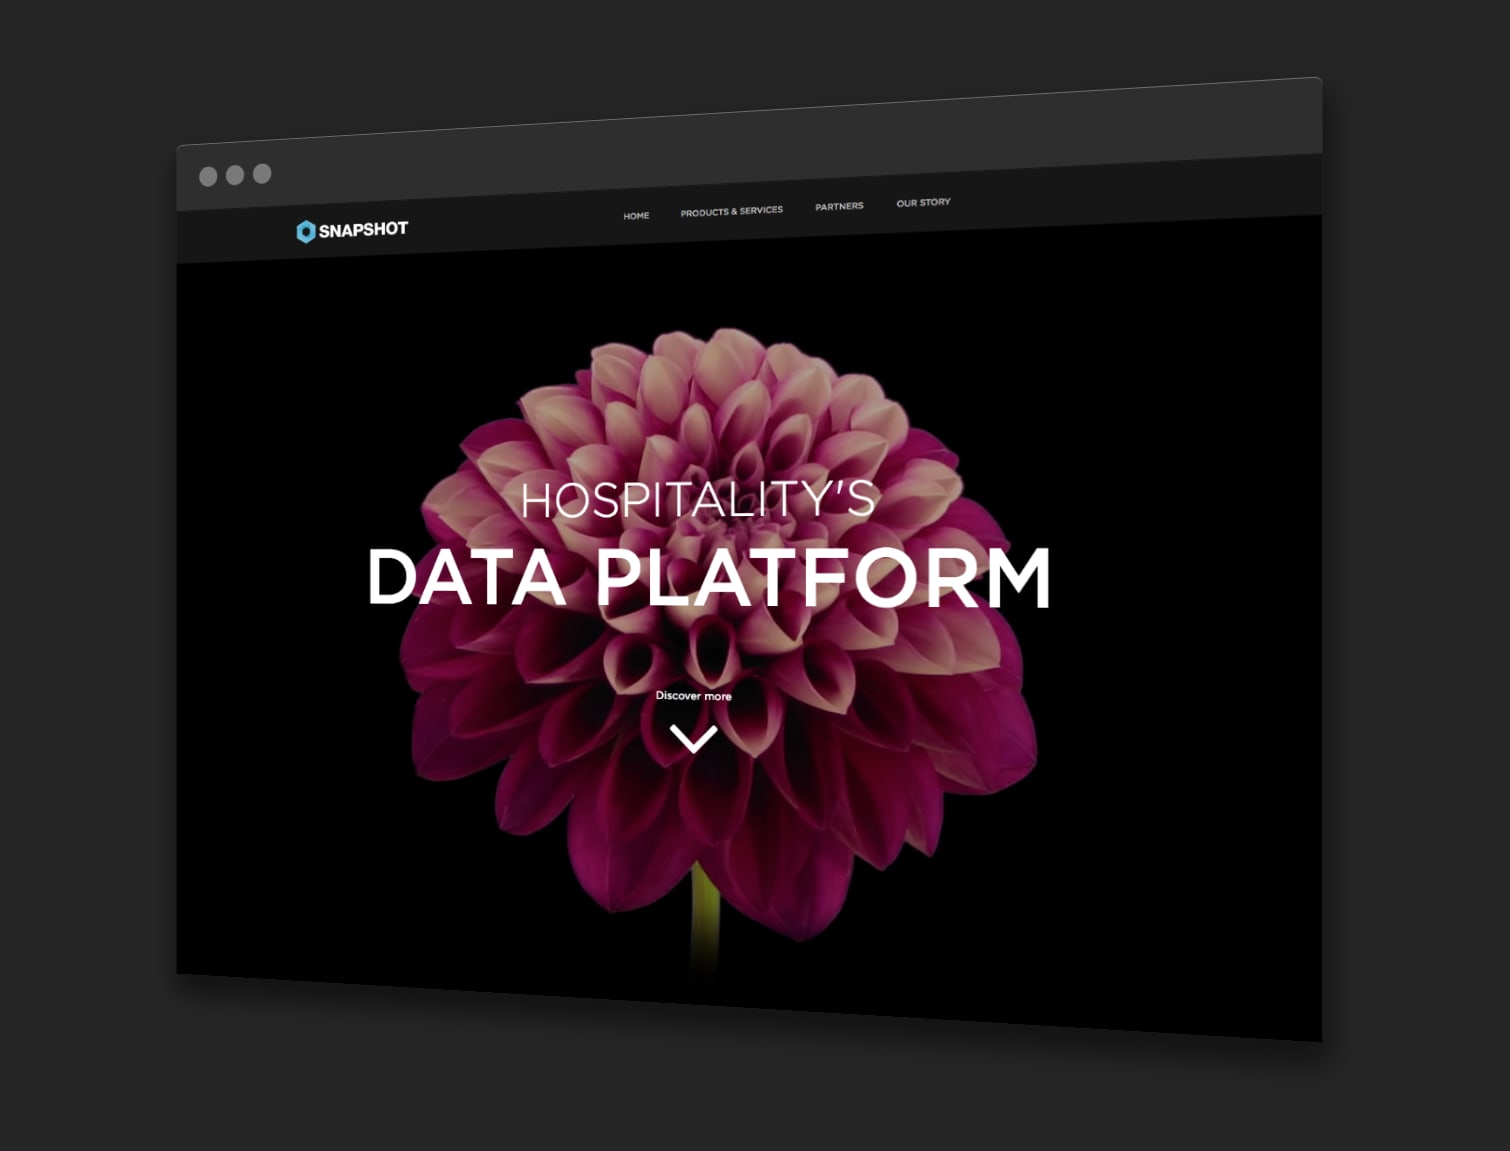This screenshot has width=1510, height=1151.
Task: Click the second gray window dot
Action: [235, 175]
